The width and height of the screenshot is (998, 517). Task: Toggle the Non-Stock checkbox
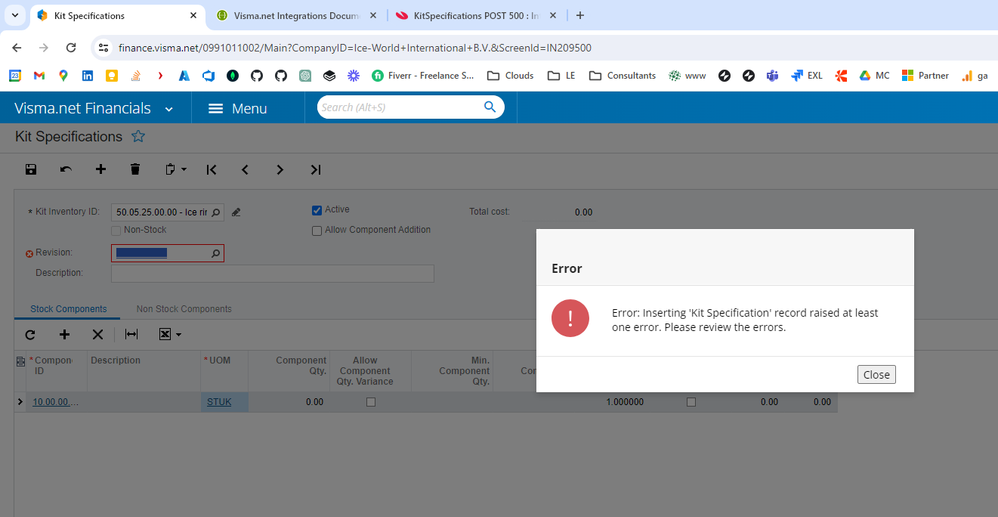point(116,230)
